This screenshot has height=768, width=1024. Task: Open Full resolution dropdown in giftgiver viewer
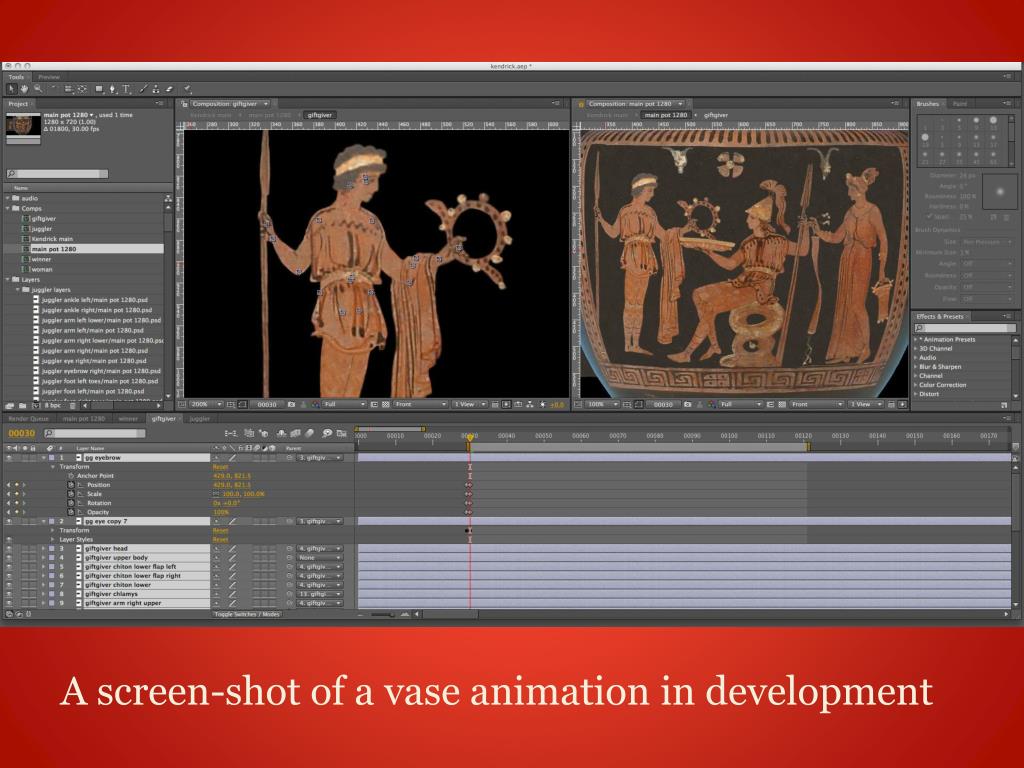(344, 404)
